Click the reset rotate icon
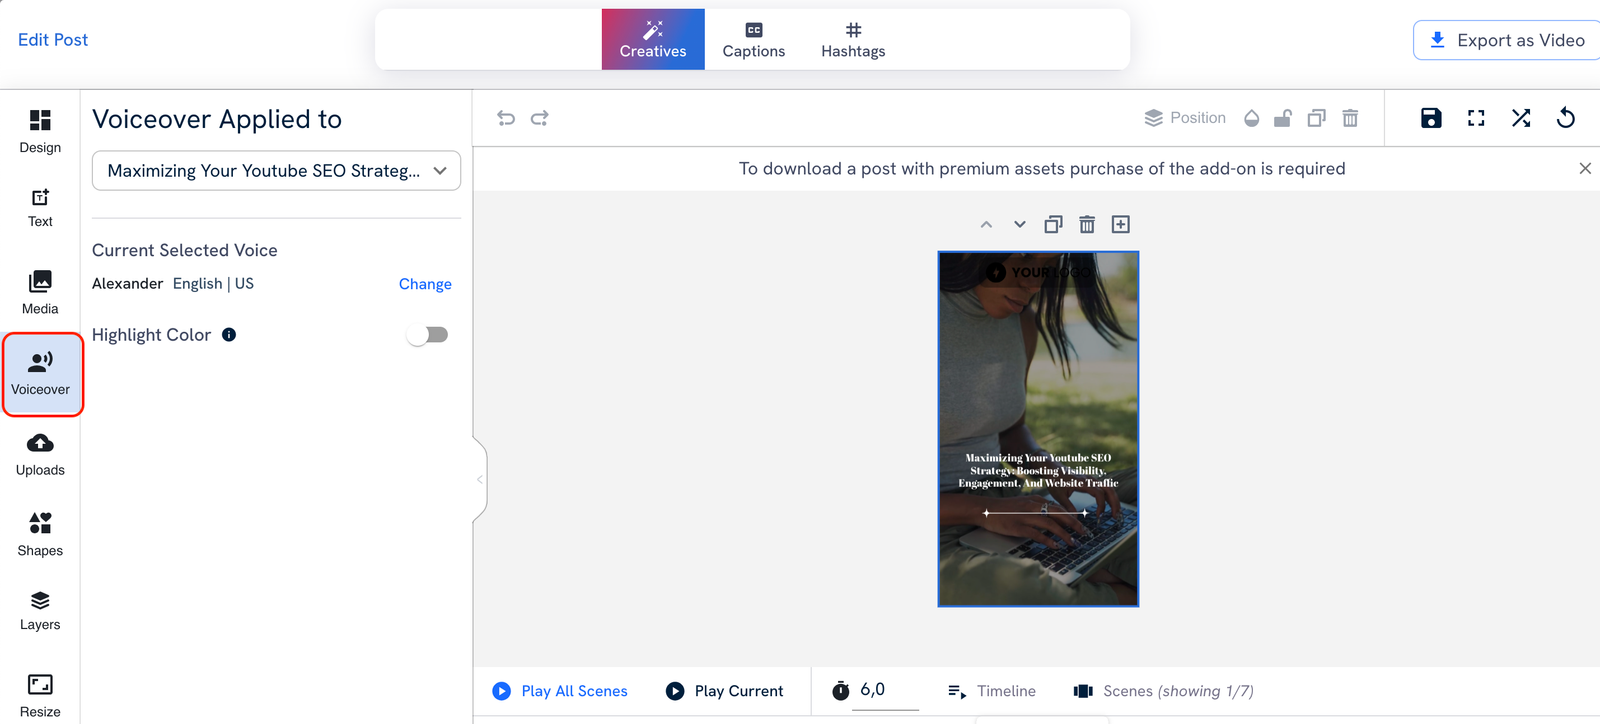Viewport: 1600px width, 724px height. pyautogui.click(x=1566, y=118)
